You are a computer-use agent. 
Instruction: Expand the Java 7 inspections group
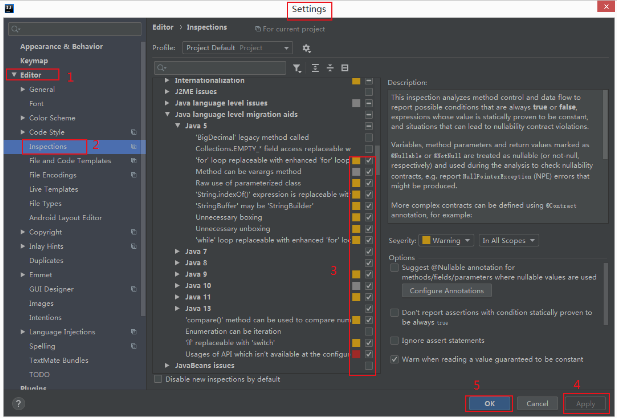point(177,251)
